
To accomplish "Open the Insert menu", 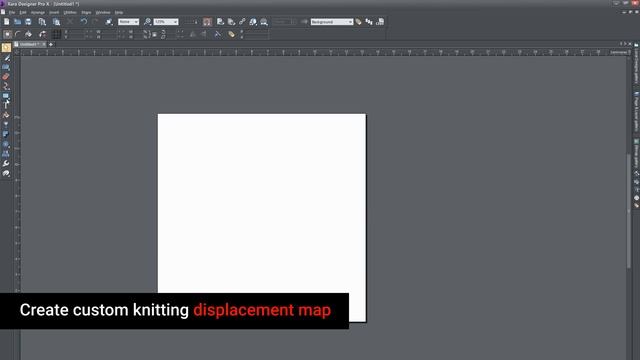I will [x=54, y=13].
